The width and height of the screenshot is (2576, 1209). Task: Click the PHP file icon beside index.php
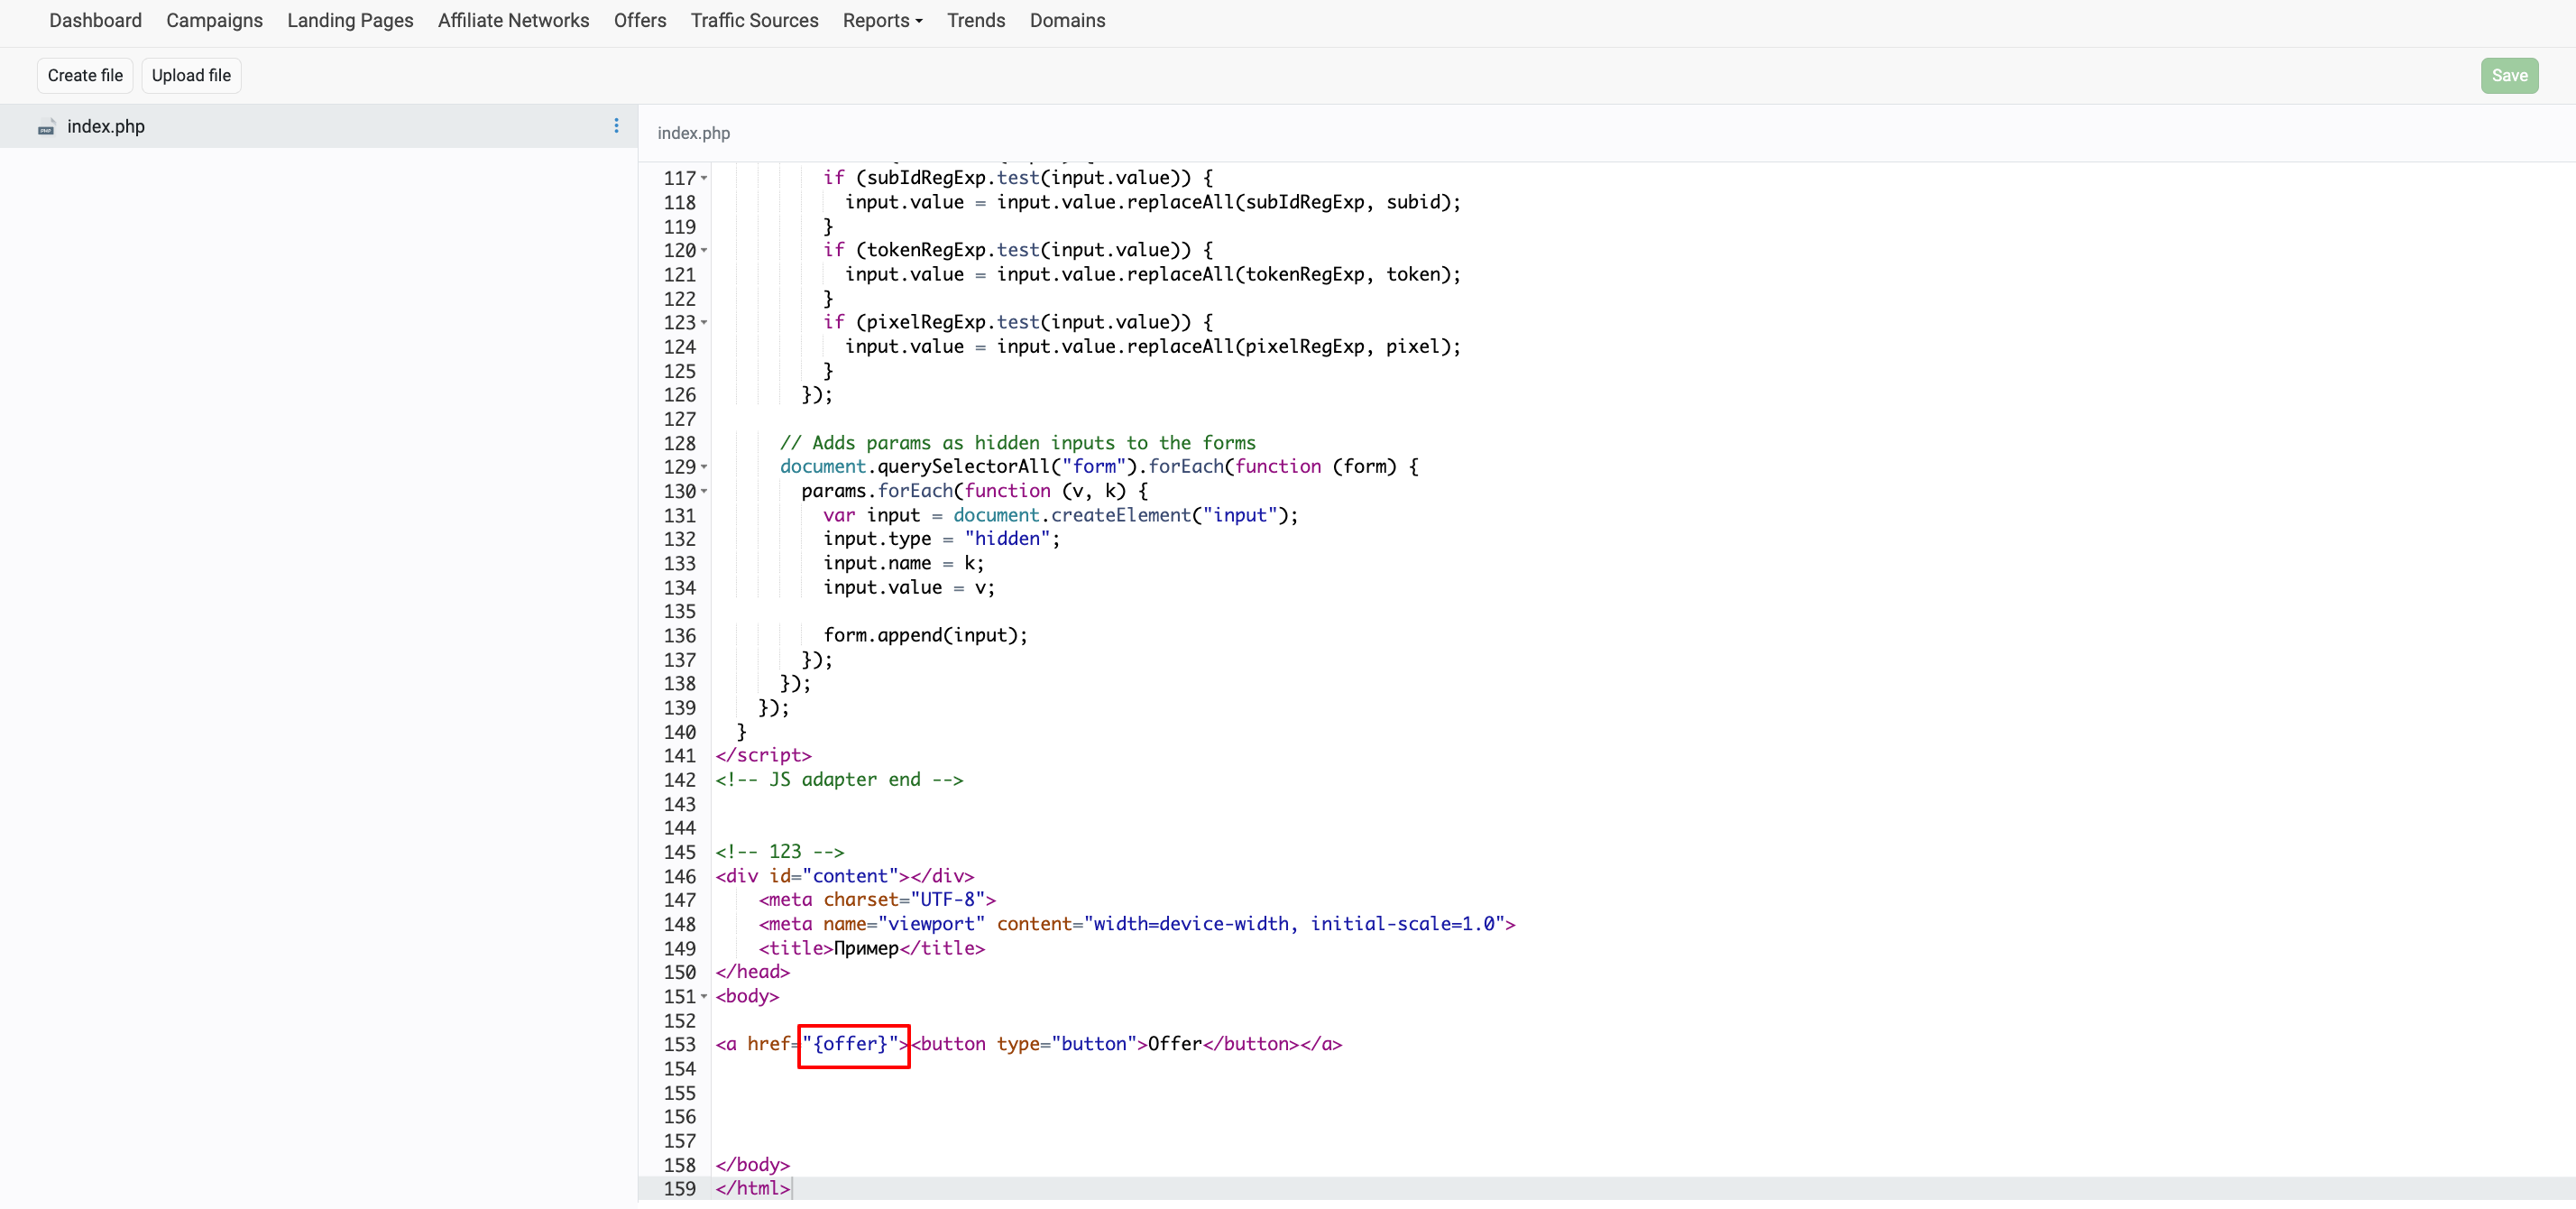tap(46, 127)
